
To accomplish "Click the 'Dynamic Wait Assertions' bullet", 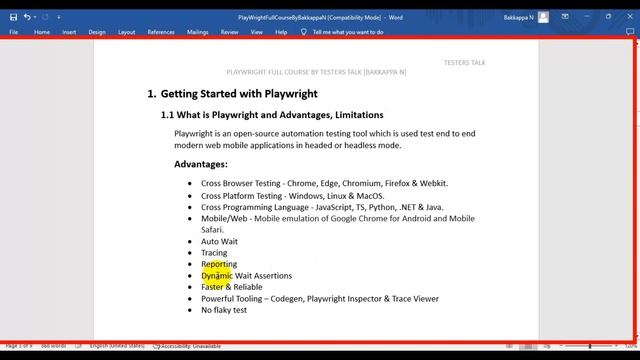I will [x=247, y=276].
